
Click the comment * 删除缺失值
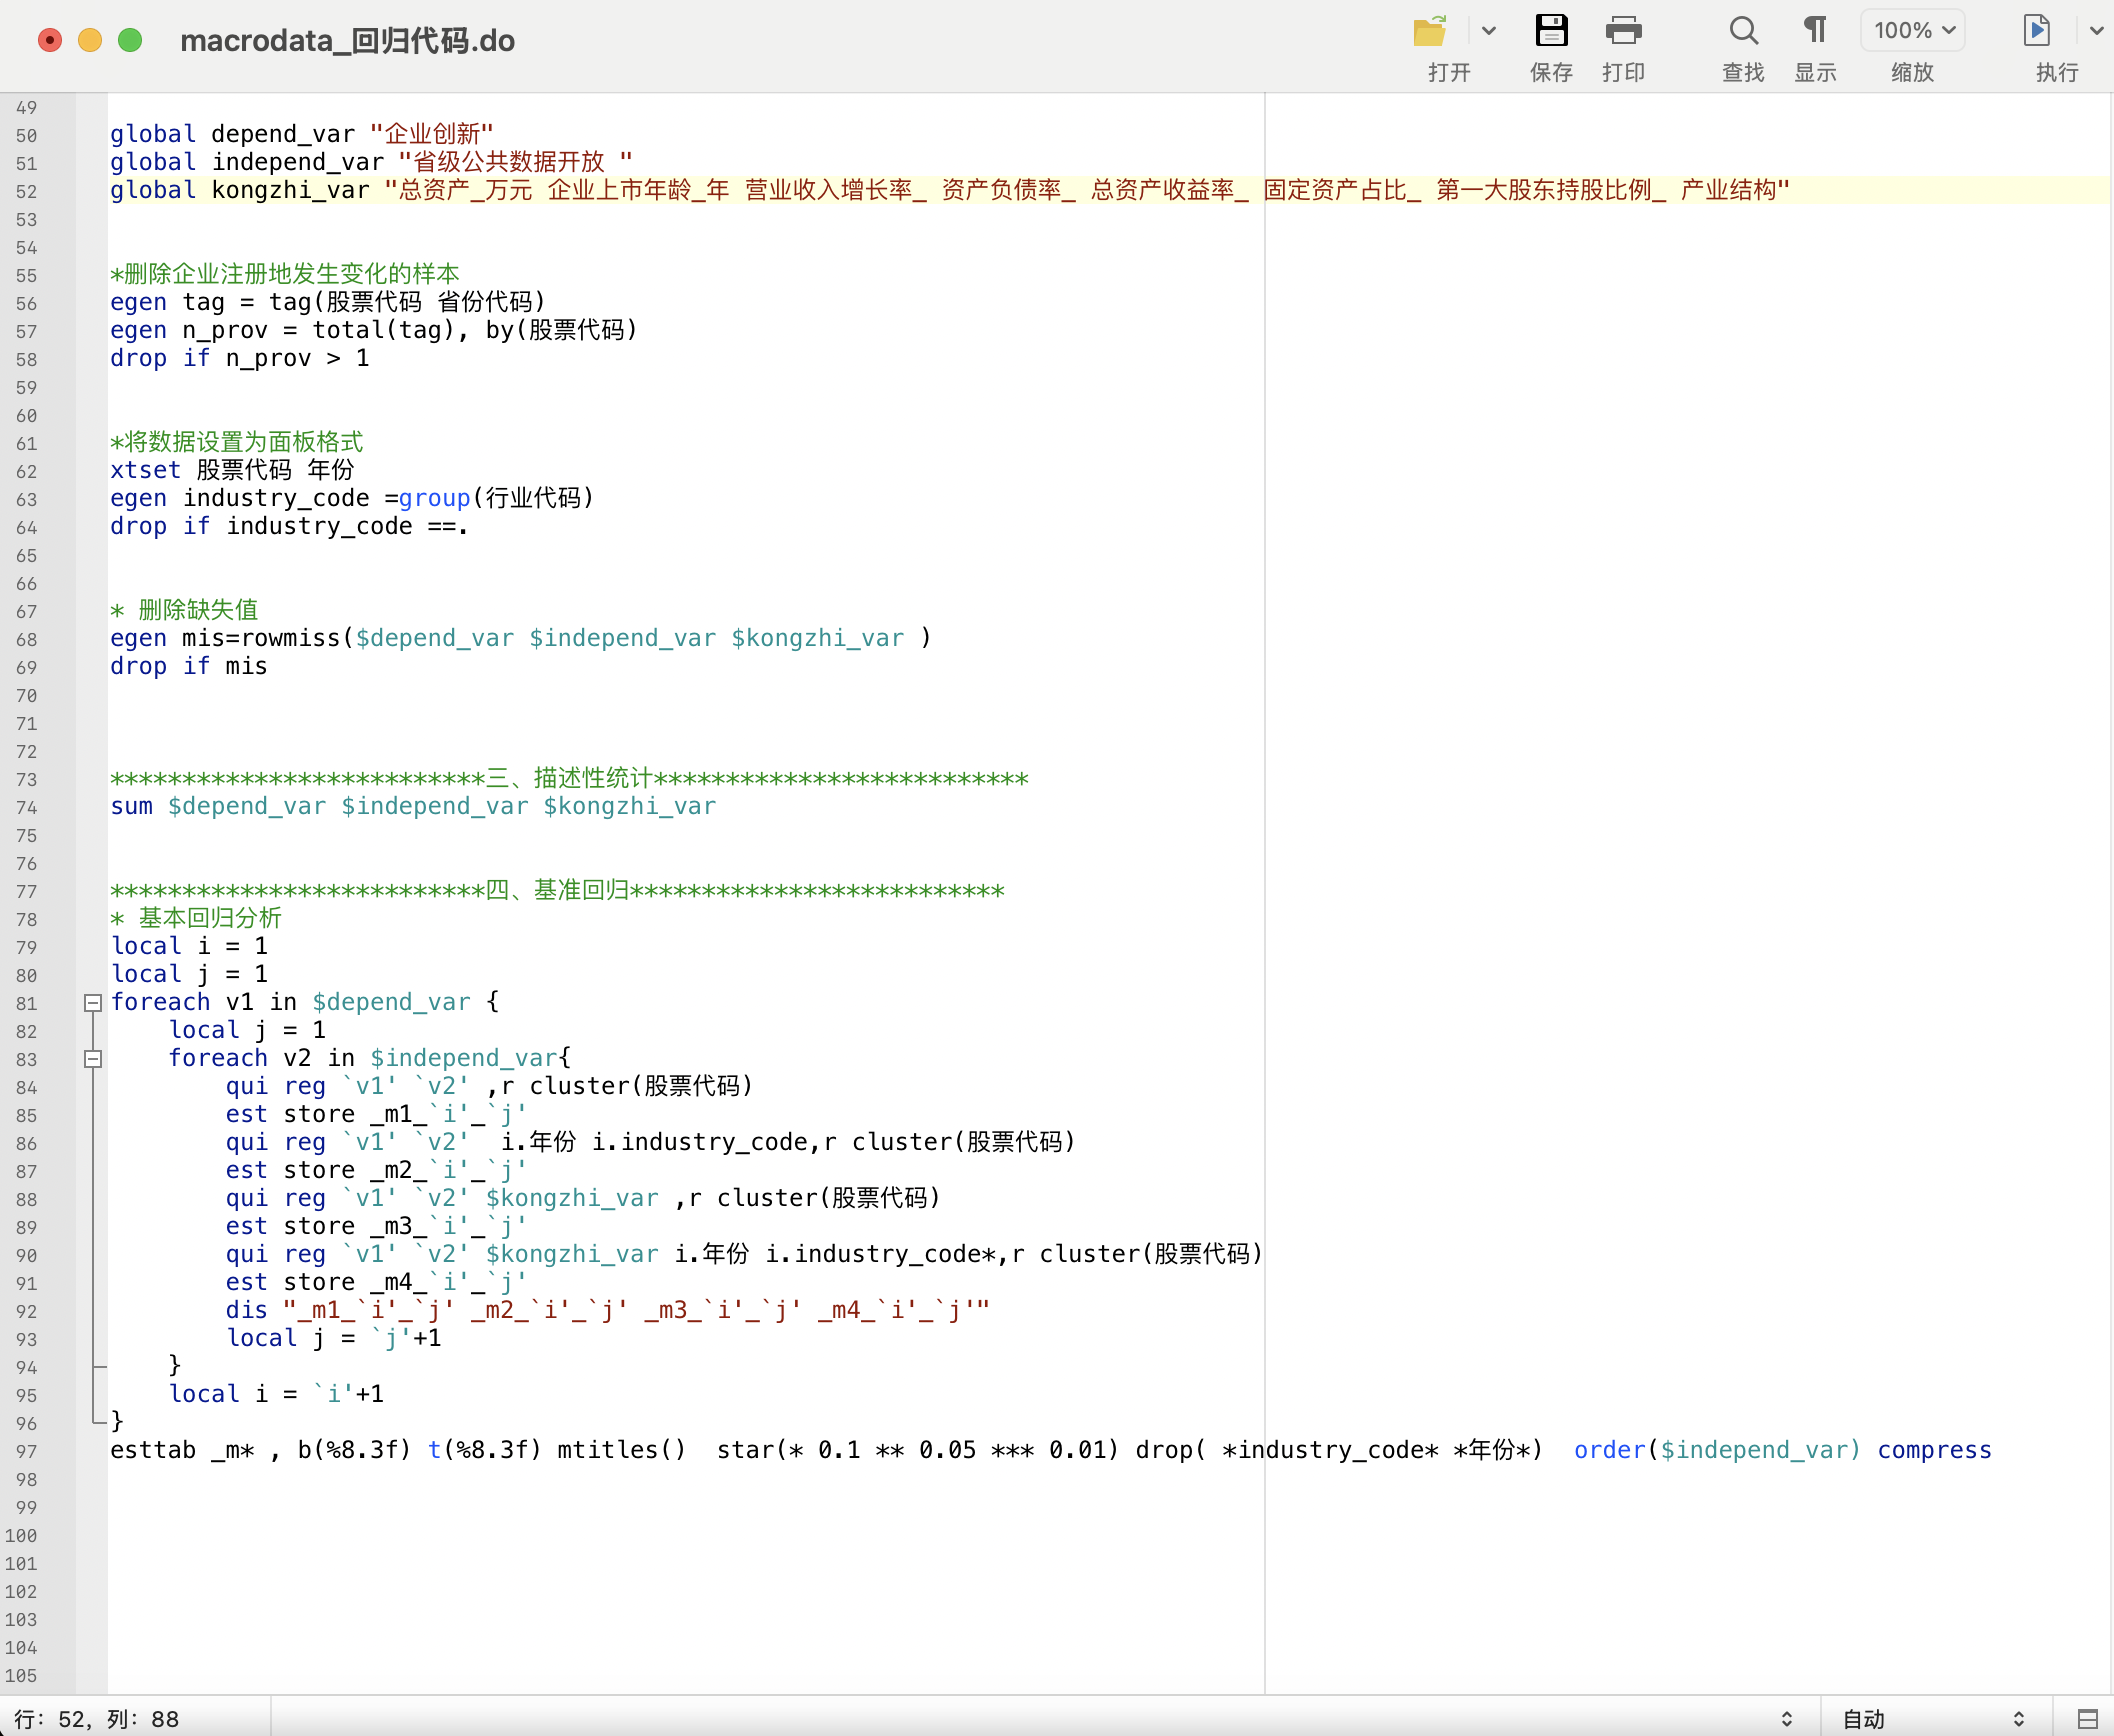(184, 610)
